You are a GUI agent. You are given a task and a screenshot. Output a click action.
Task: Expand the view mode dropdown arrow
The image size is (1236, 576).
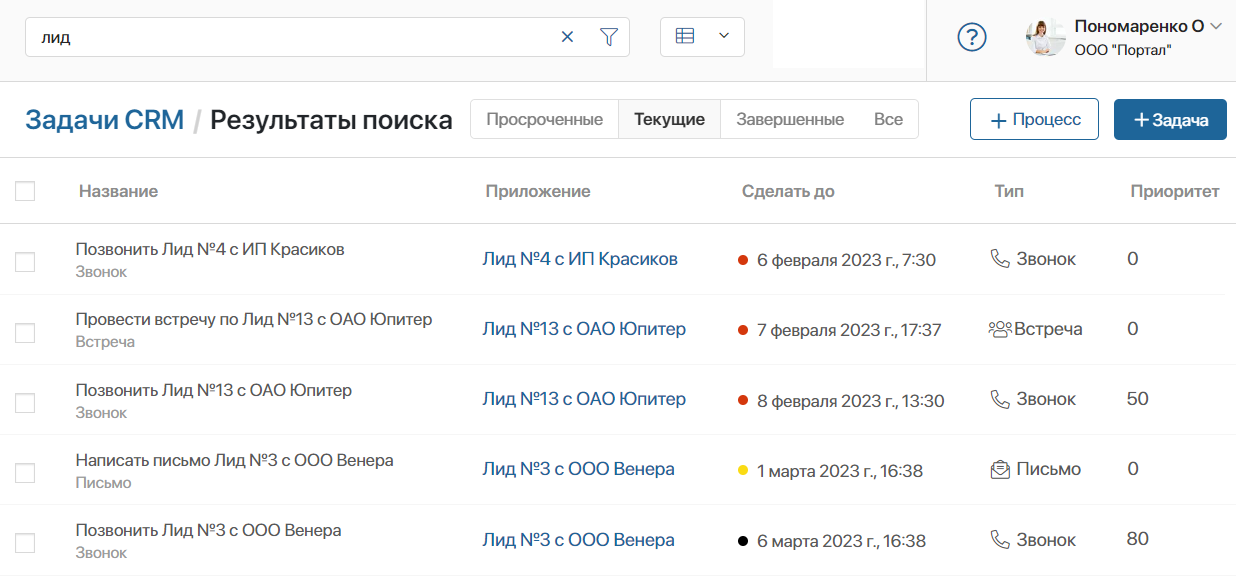pyautogui.click(x=724, y=36)
